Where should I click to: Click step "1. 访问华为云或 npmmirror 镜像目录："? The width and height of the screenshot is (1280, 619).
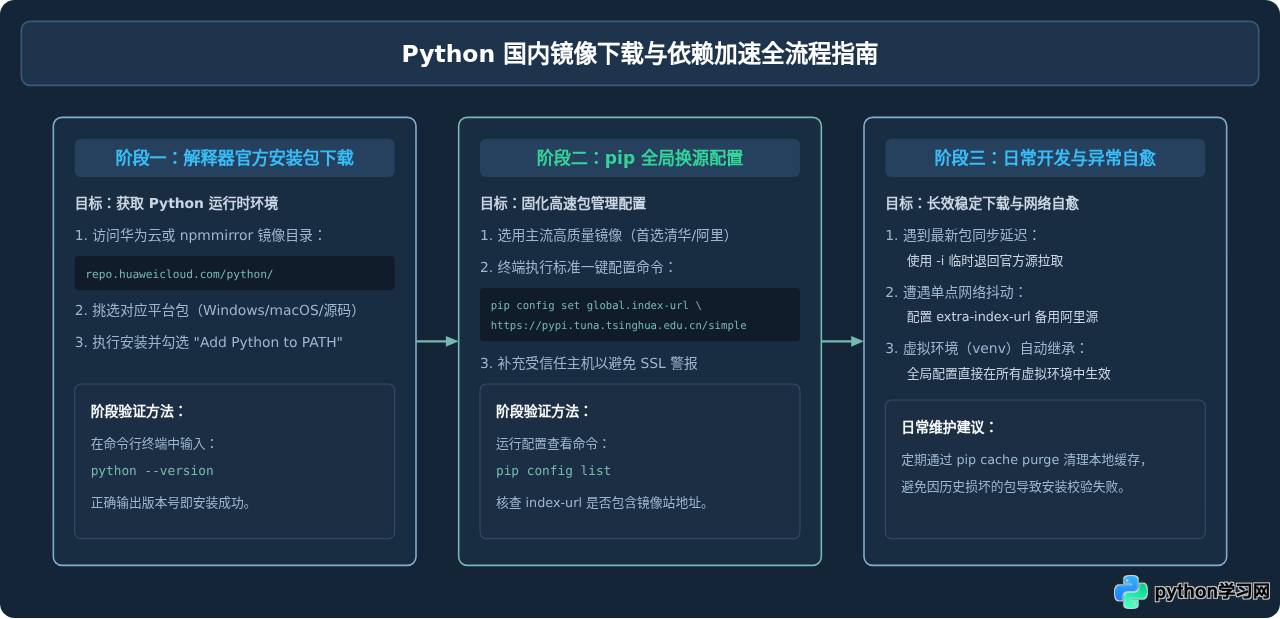[x=200, y=236]
